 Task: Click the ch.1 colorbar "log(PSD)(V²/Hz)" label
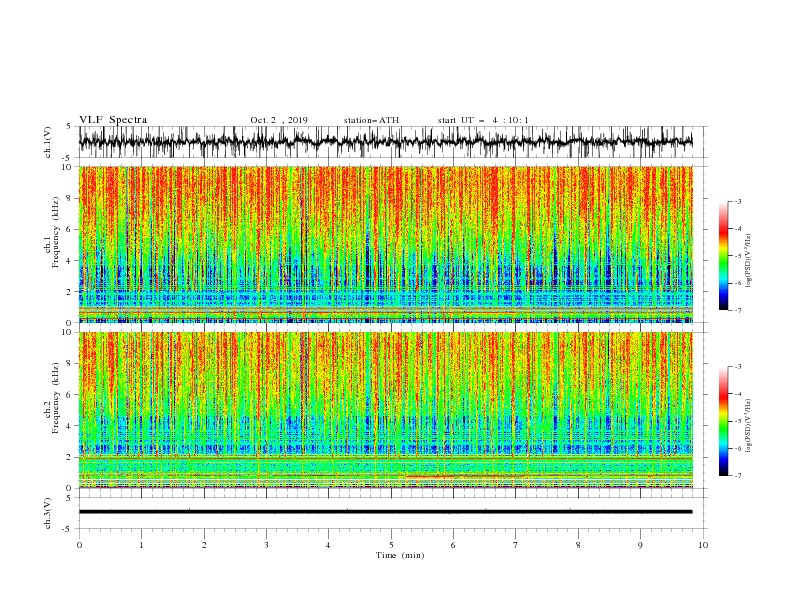pos(748,261)
